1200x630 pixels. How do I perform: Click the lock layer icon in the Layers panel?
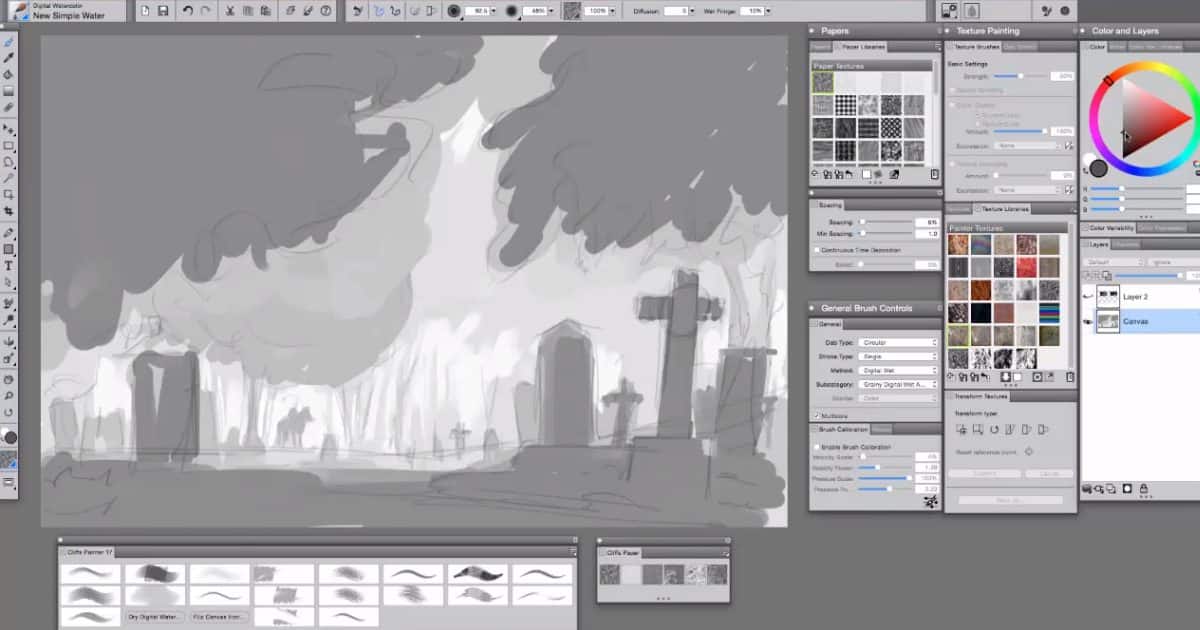(1143, 489)
